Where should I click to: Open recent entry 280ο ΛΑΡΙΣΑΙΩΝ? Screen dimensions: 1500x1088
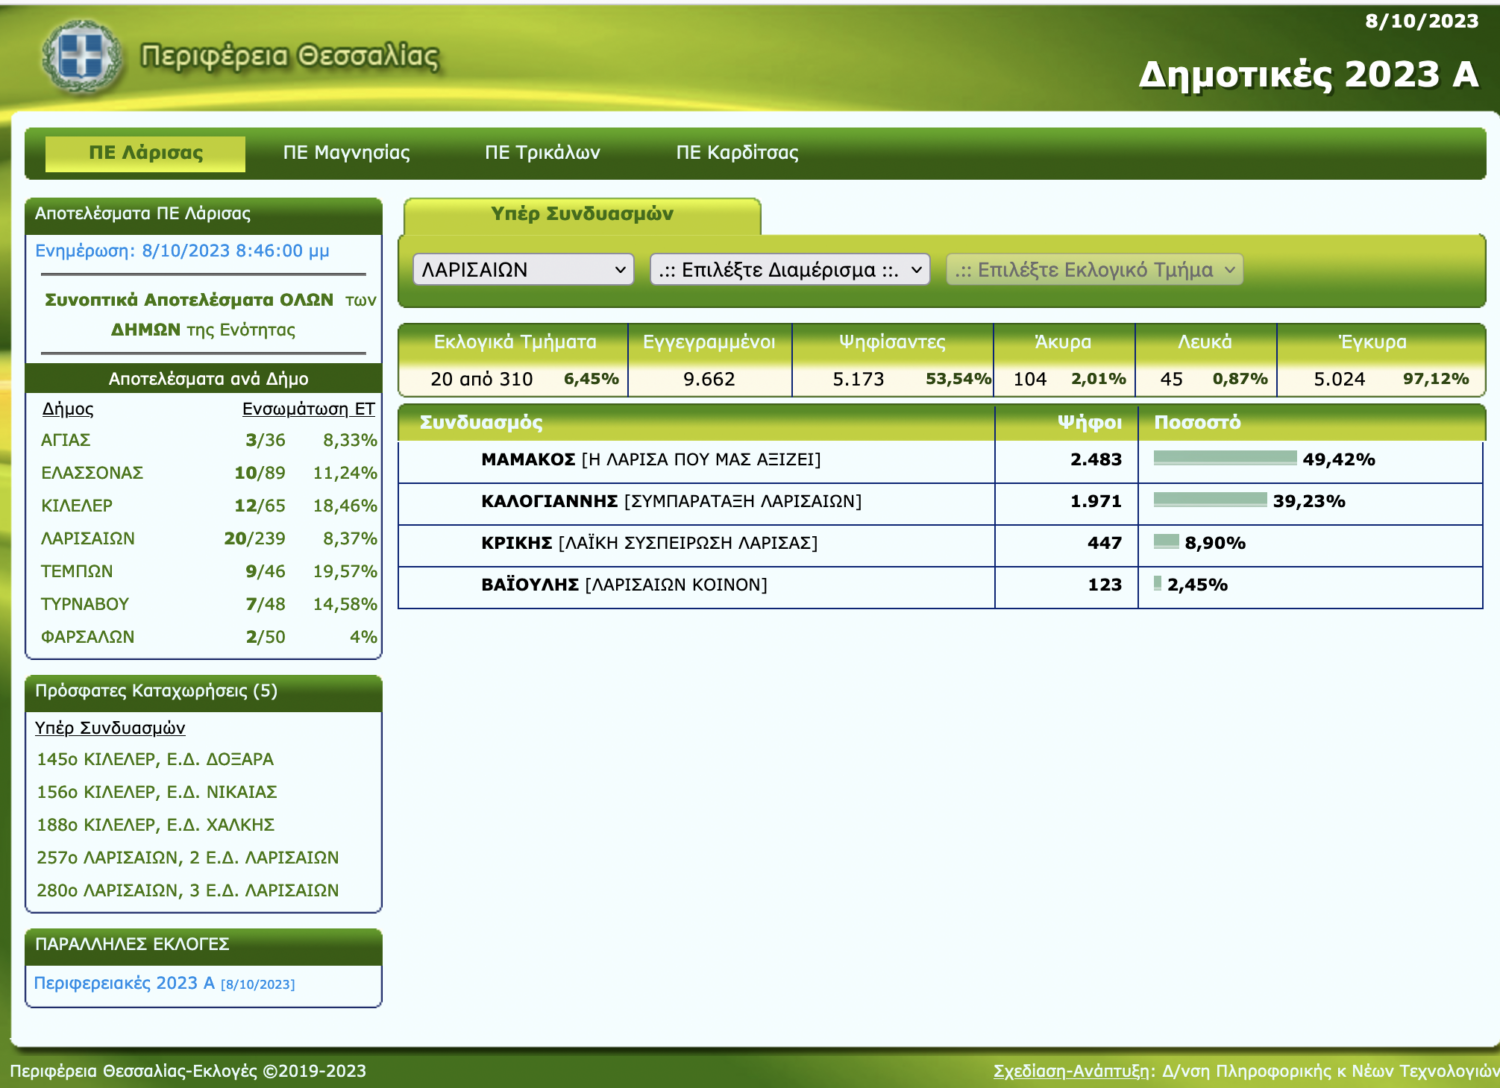click(x=188, y=890)
